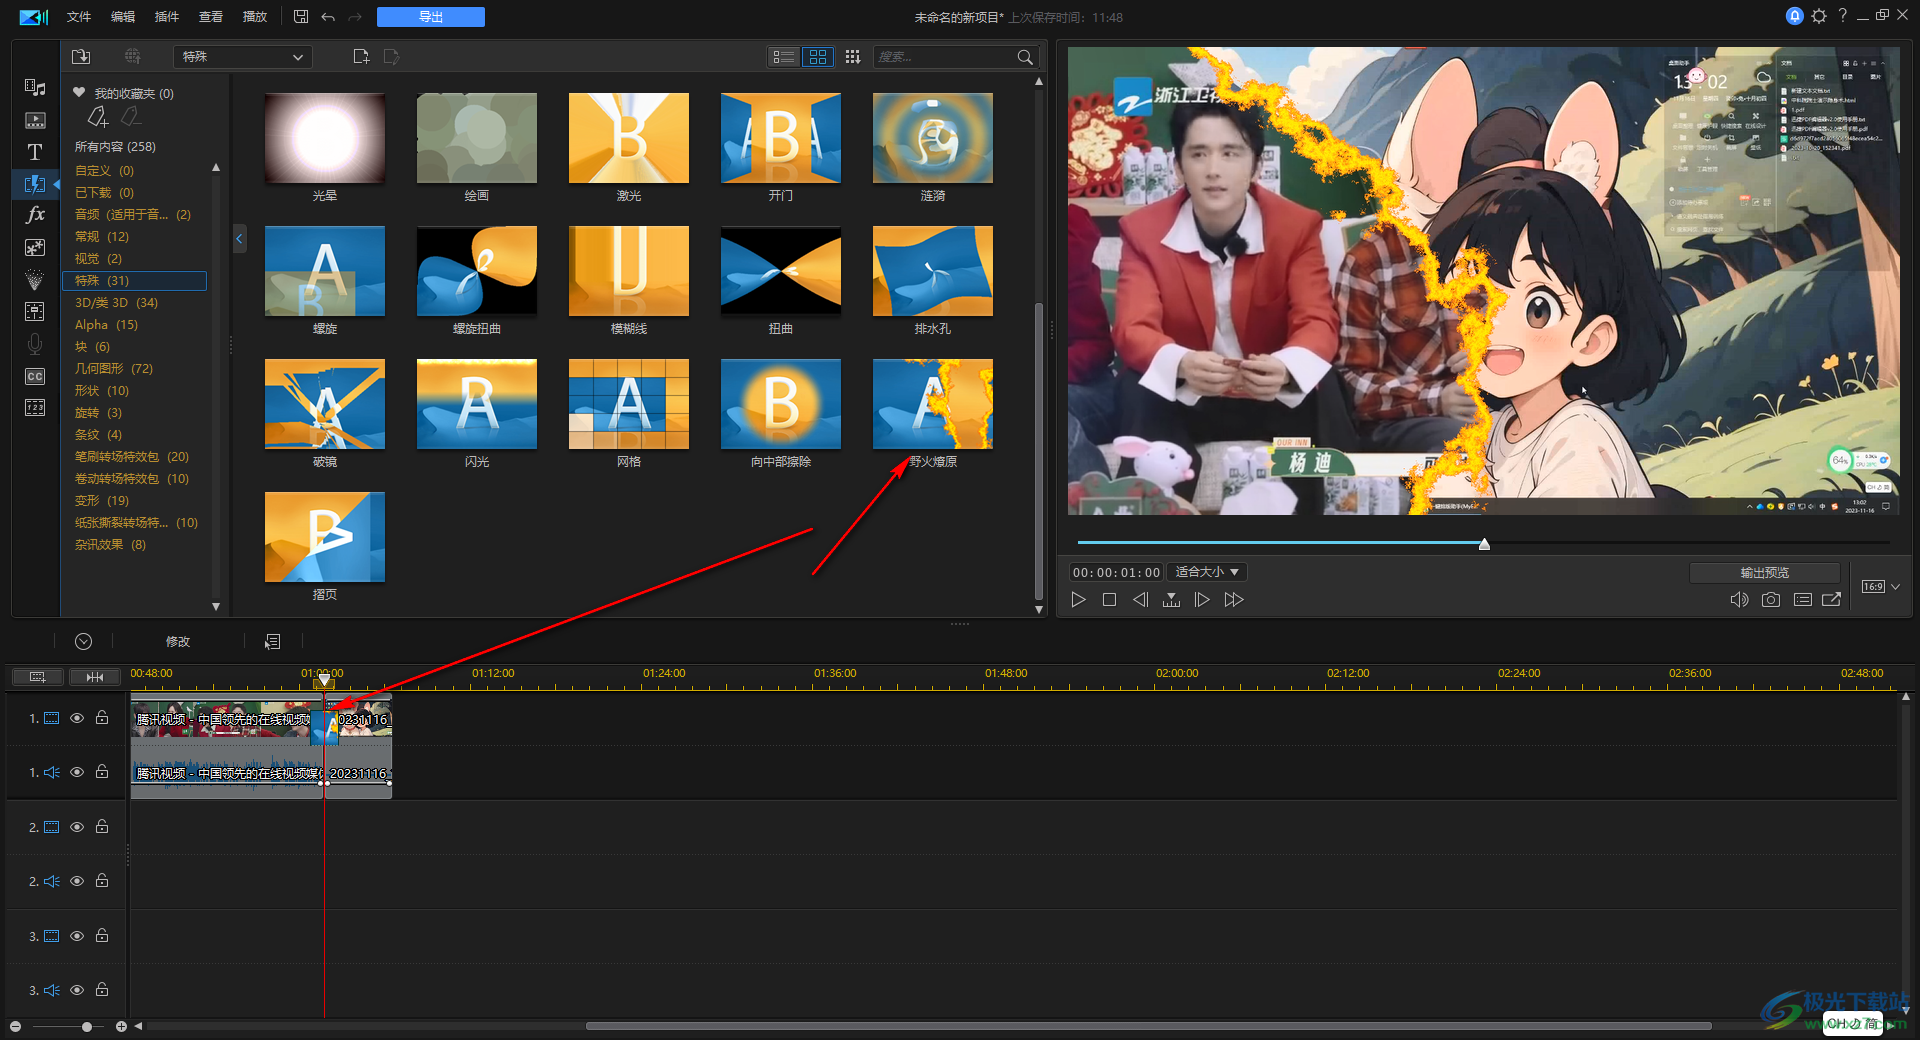Open the Voice-over recording microphone icon

[35, 344]
